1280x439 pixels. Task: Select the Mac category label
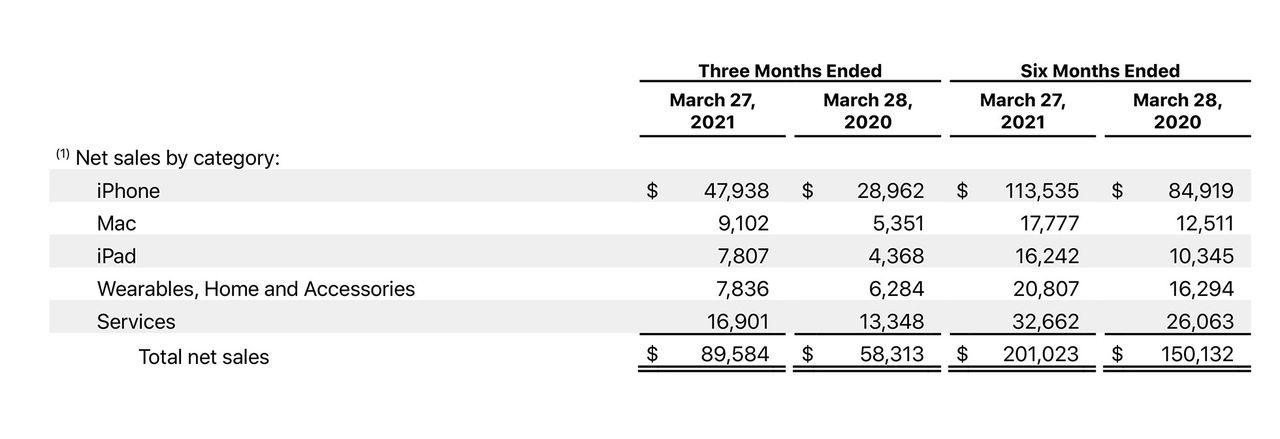pyautogui.click(x=117, y=223)
